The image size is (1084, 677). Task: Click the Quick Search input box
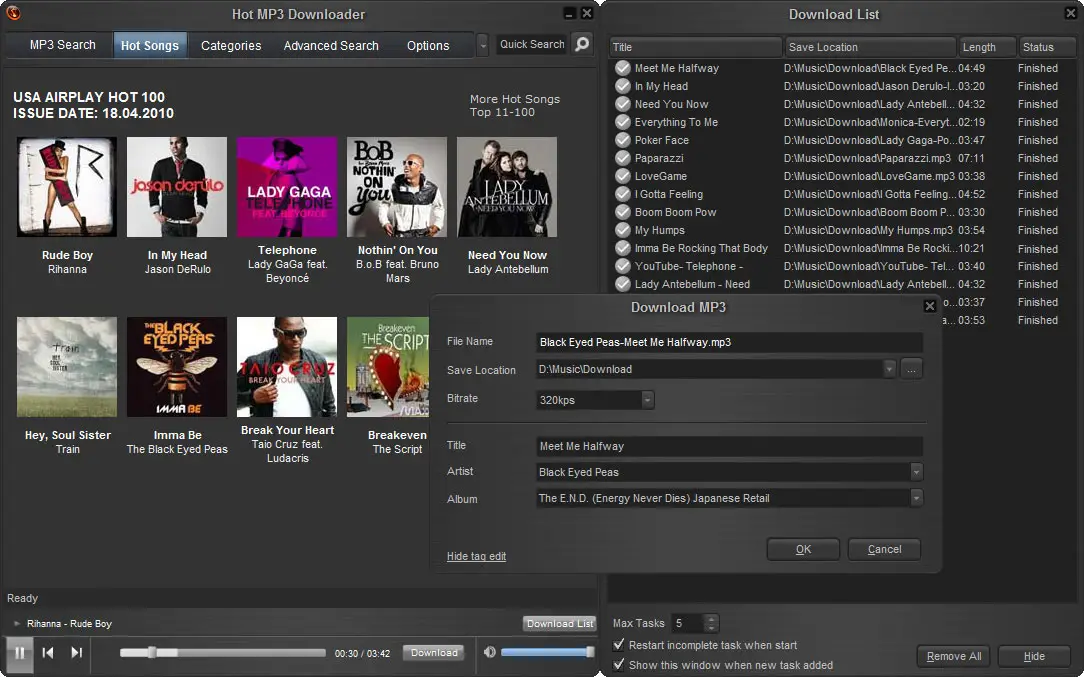click(531, 44)
